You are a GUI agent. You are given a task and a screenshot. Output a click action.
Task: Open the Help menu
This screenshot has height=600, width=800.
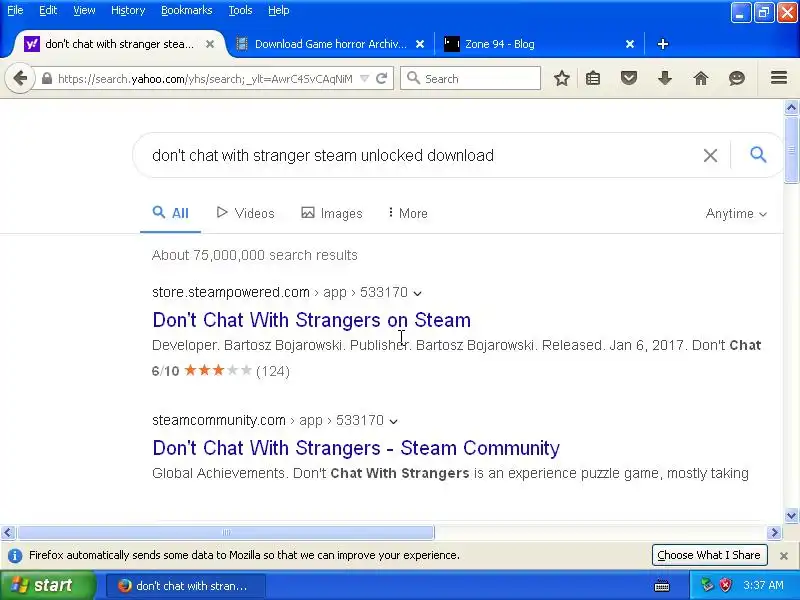coord(279,10)
